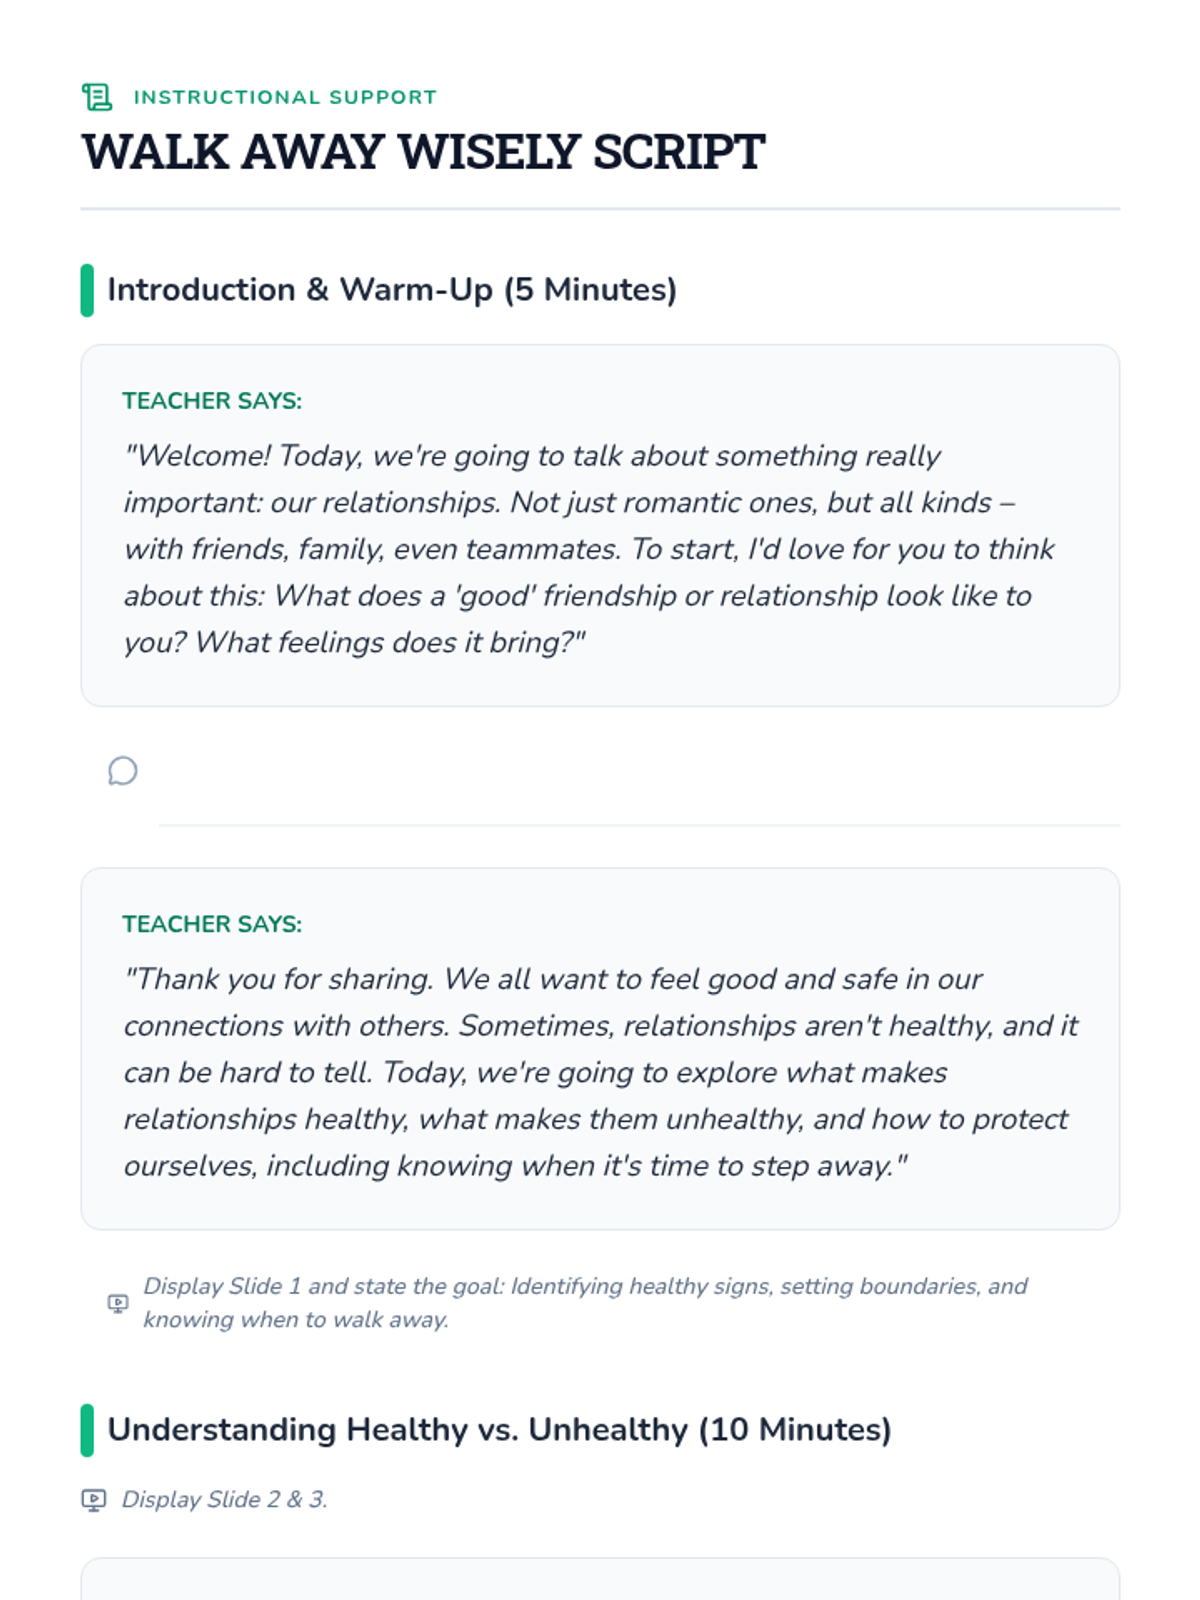The width and height of the screenshot is (1200, 1600).
Task: Click the slide icon beside Display Slide 2 & 3
Action: tap(94, 1500)
